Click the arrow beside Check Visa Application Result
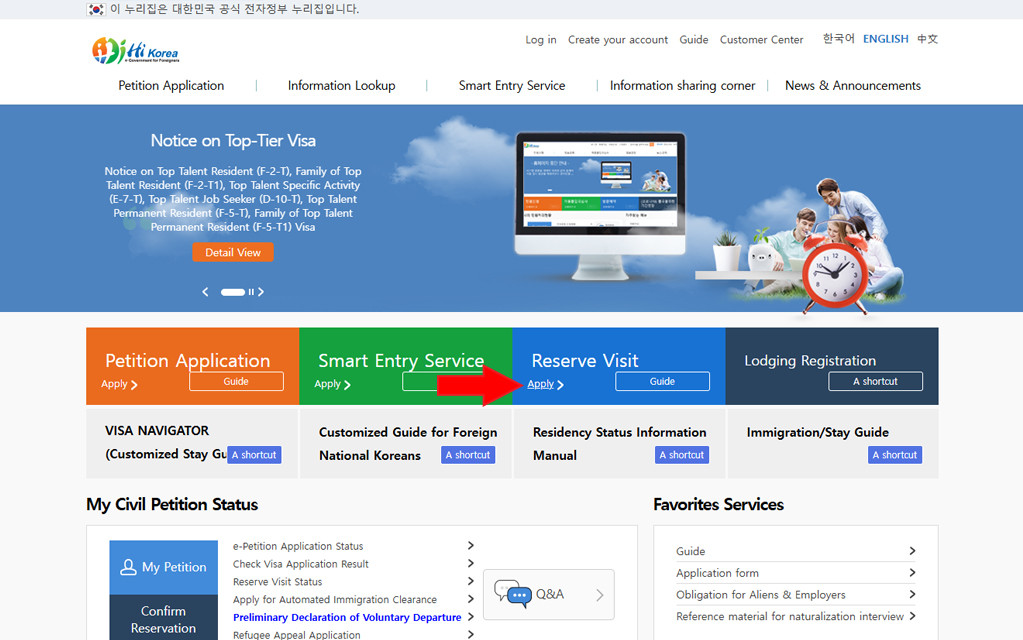 (x=471, y=564)
